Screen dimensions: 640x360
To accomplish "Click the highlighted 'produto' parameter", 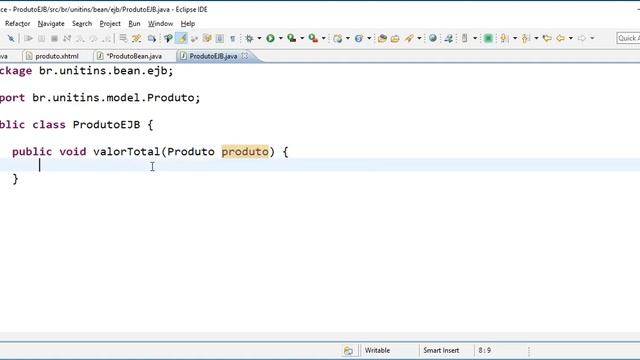I will coord(245,152).
